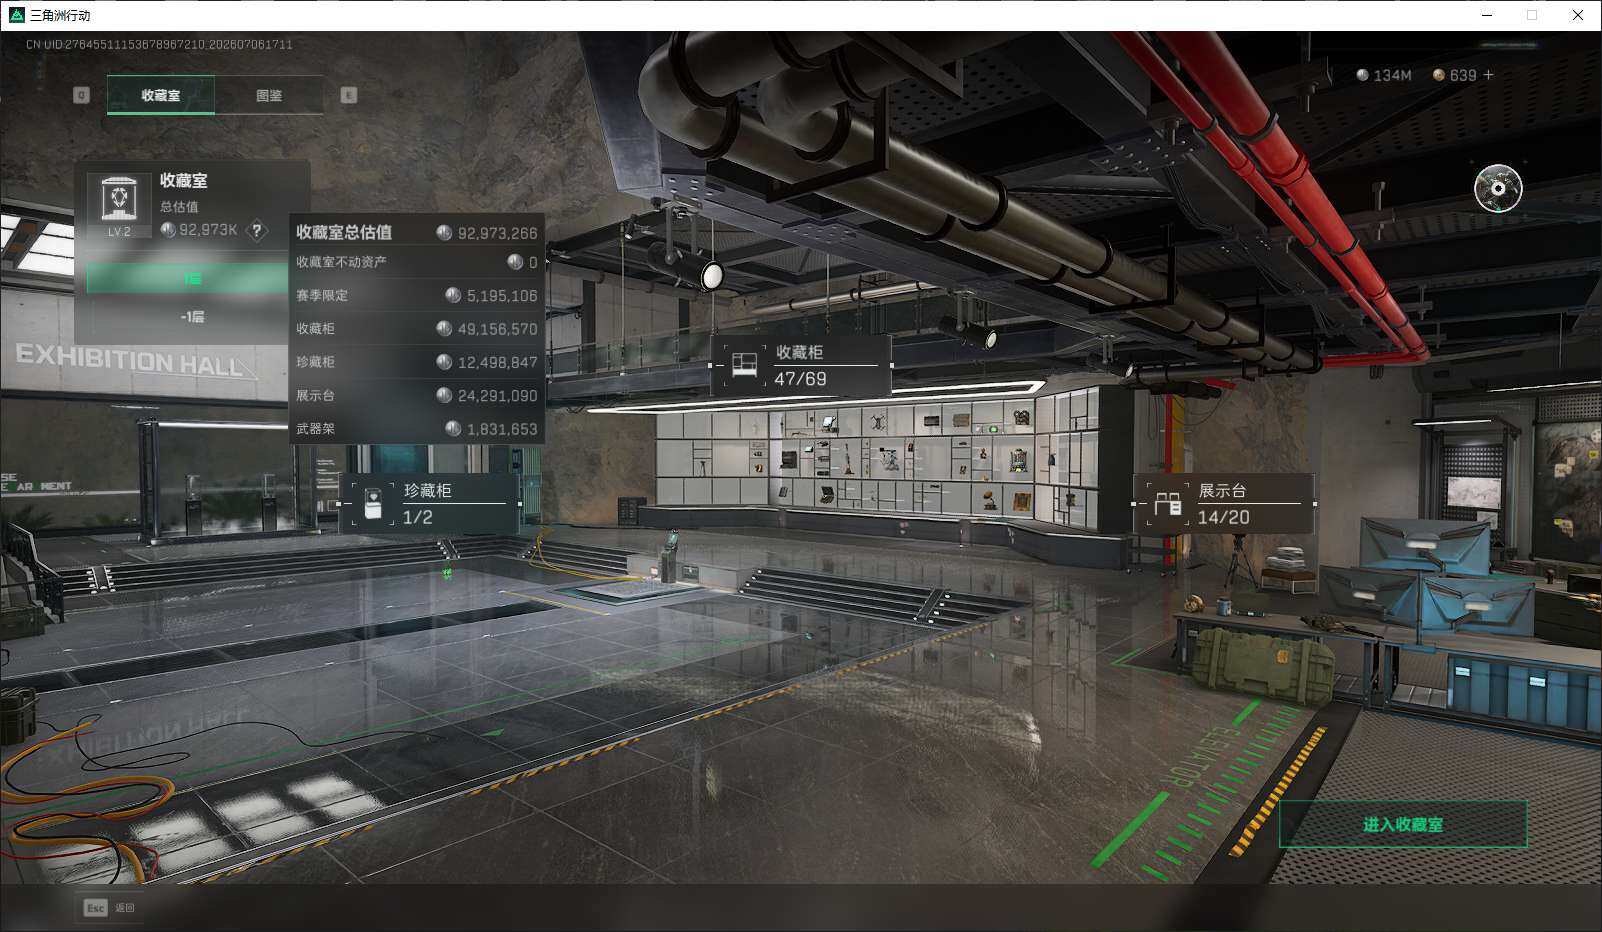
Task: Click the 134M currency coin icon
Action: (1362, 75)
